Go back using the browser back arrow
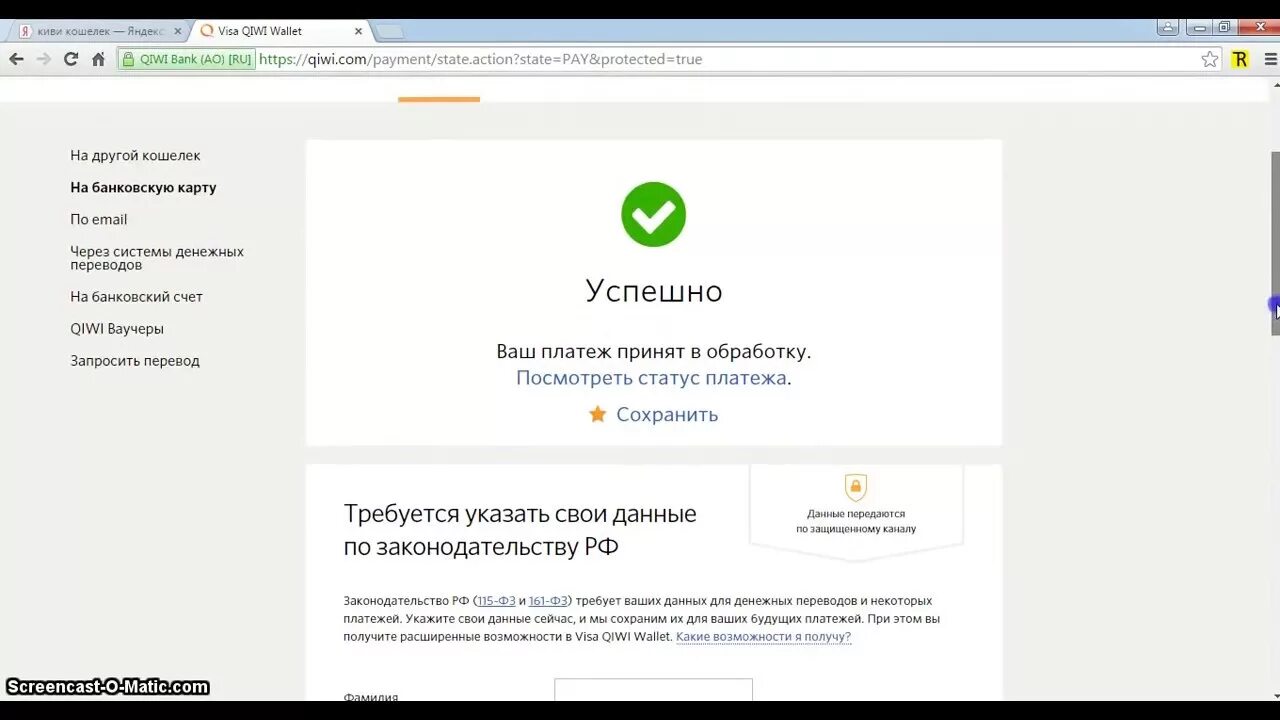Image resolution: width=1280 pixels, height=720 pixels. coord(16,59)
